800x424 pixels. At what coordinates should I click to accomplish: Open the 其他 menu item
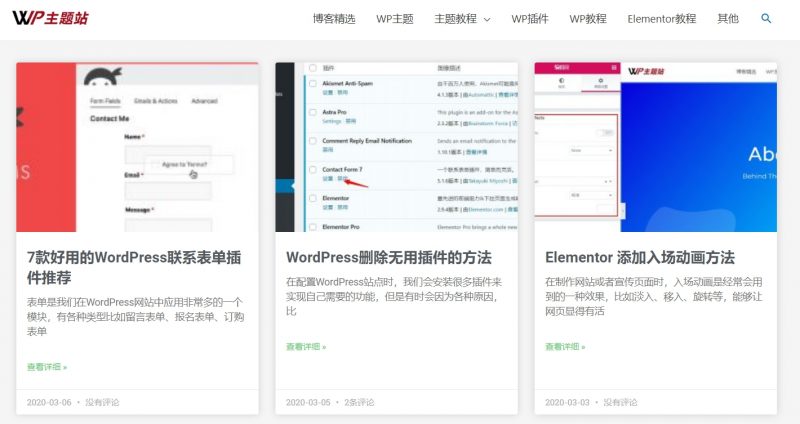[728, 19]
